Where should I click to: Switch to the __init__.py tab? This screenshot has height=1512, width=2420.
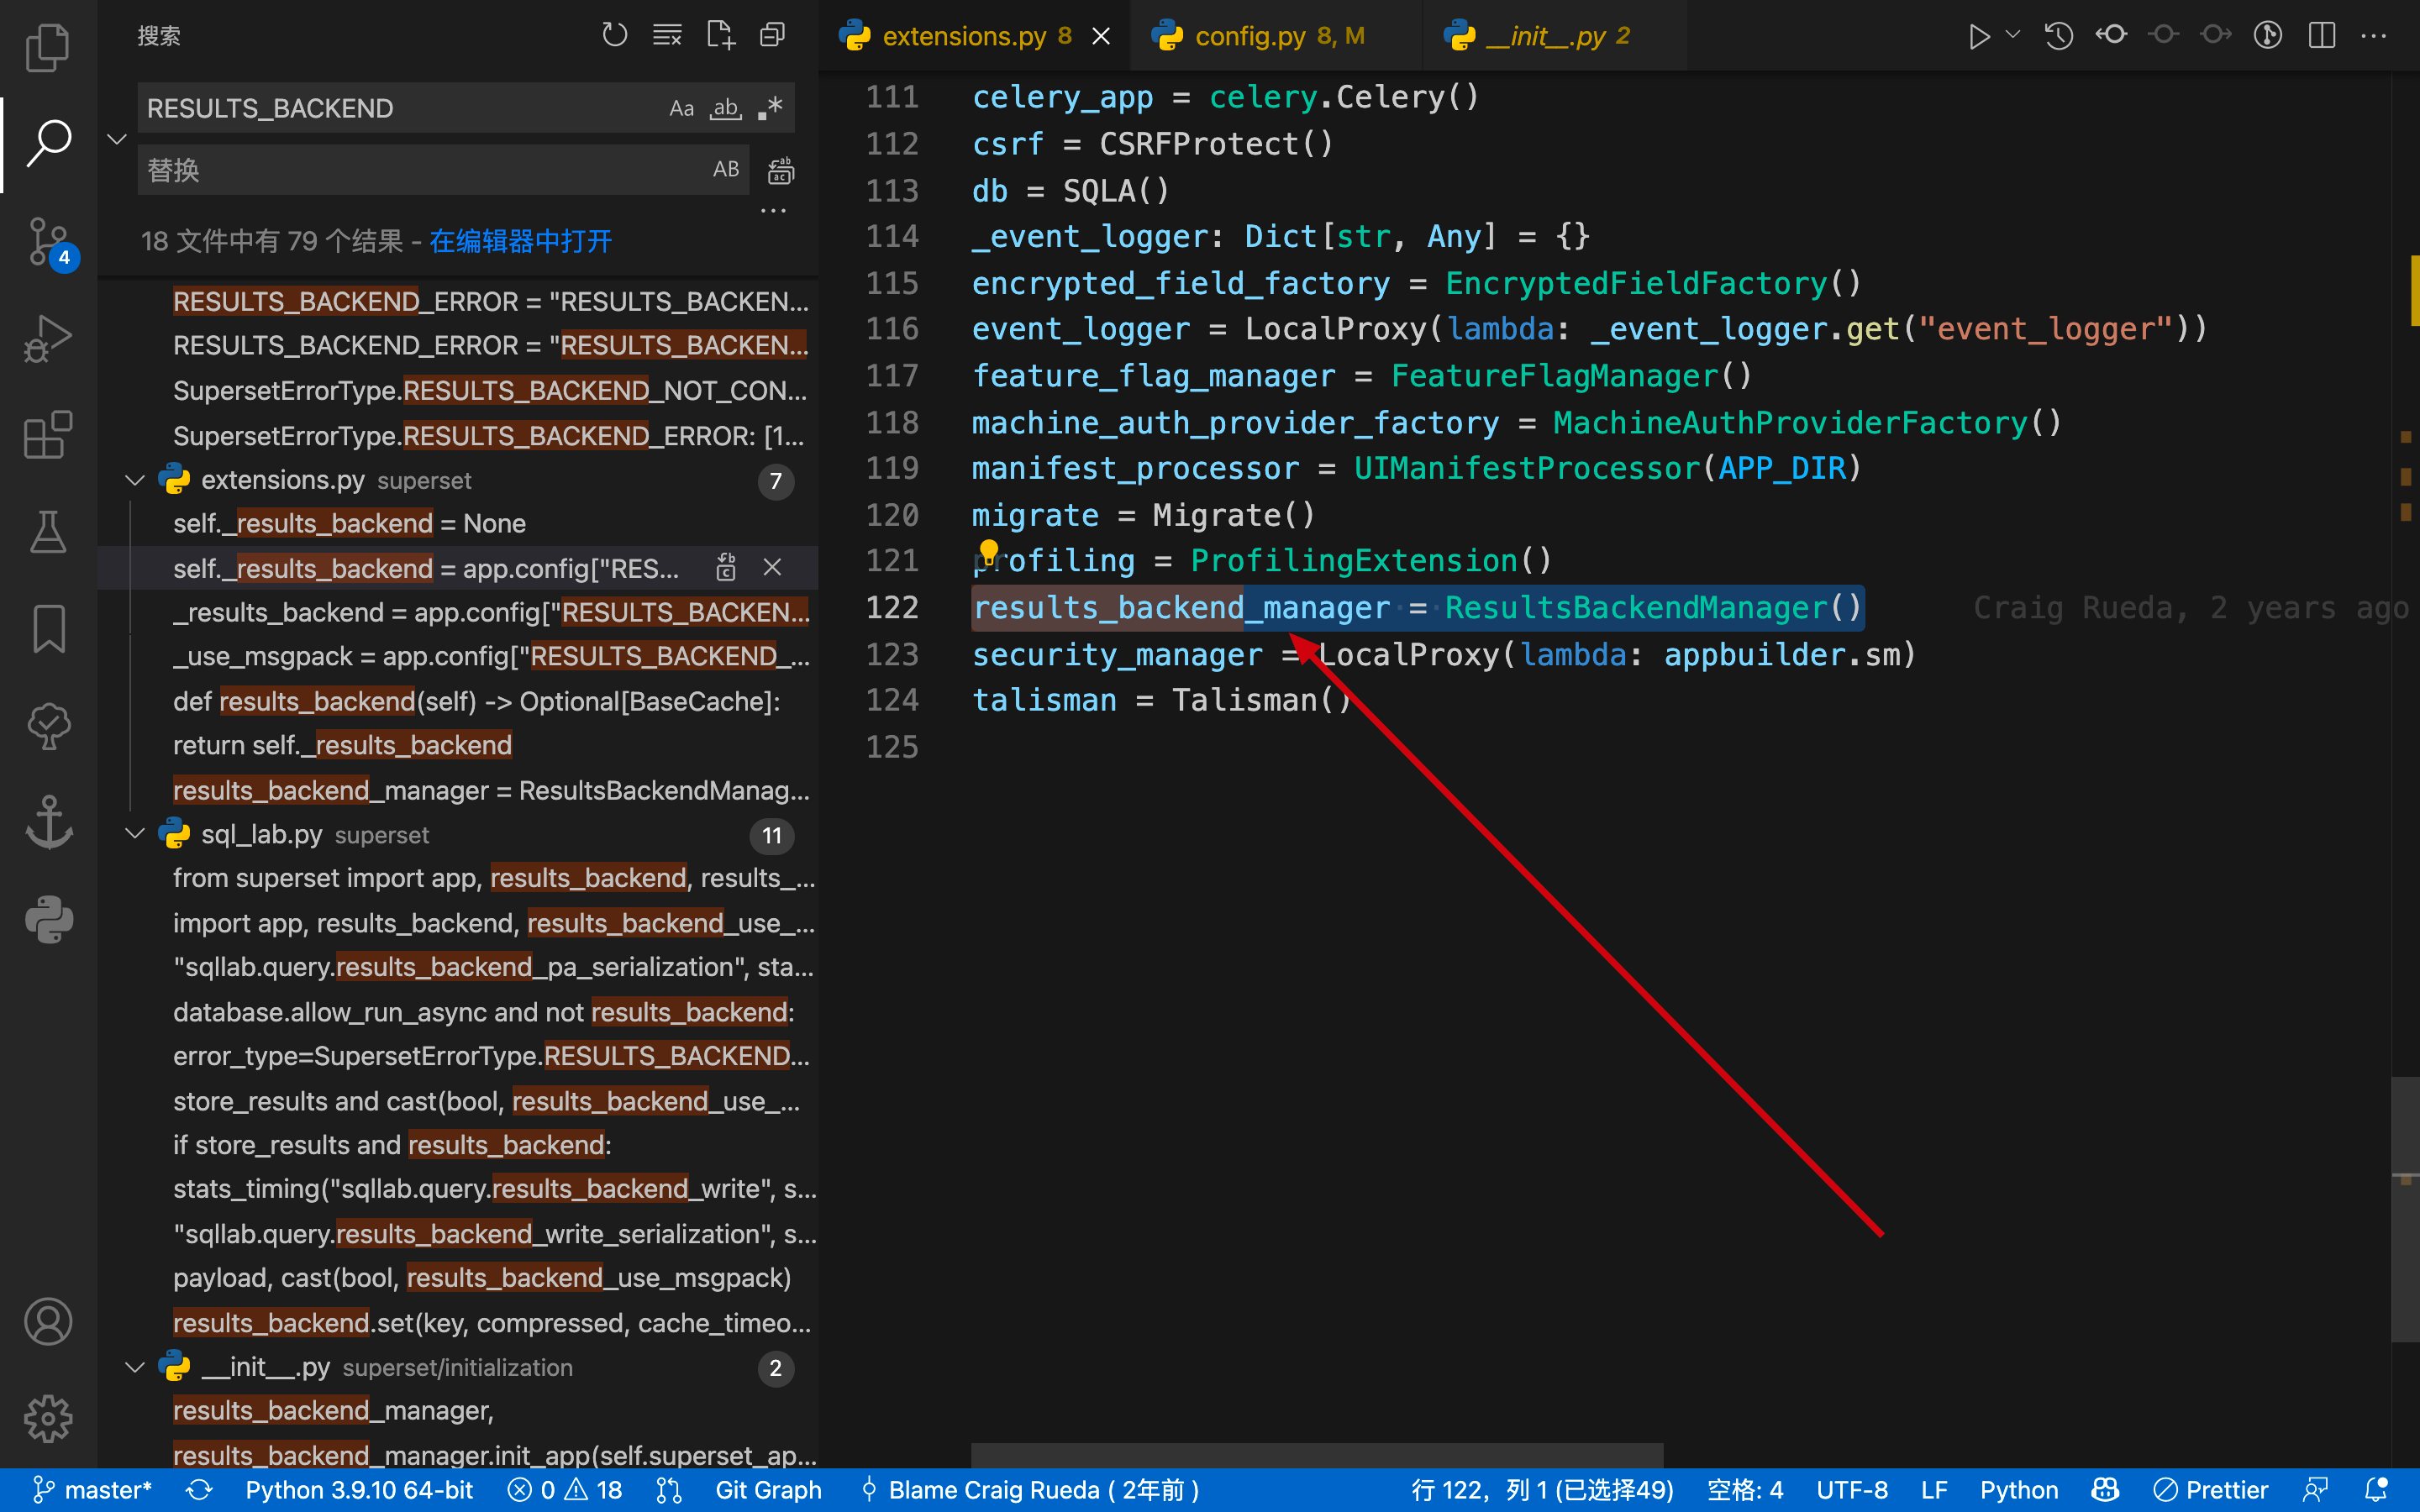(1543, 35)
